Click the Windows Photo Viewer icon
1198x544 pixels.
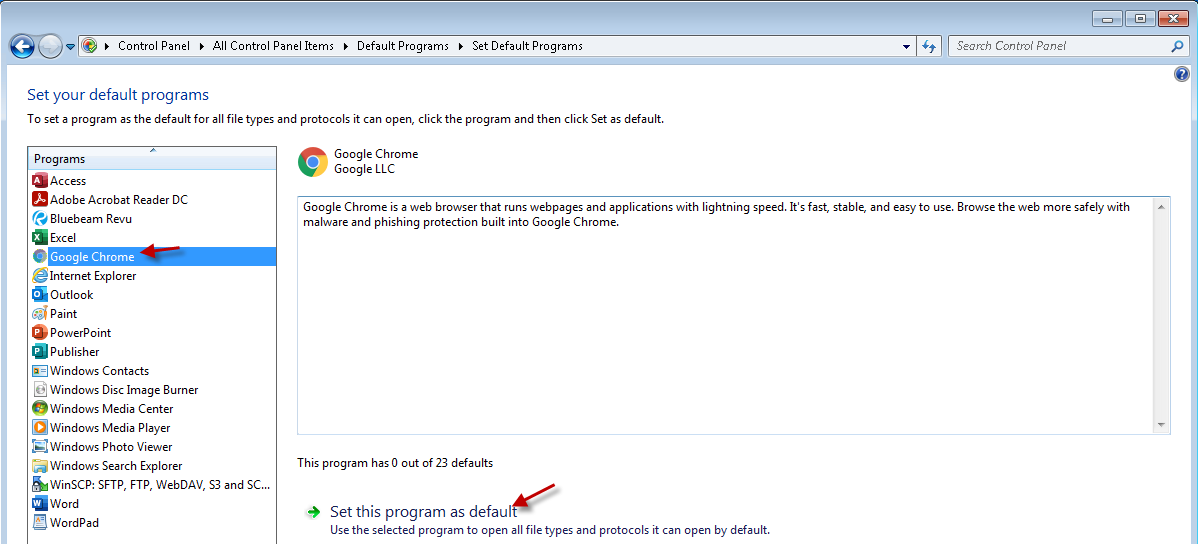coord(40,447)
